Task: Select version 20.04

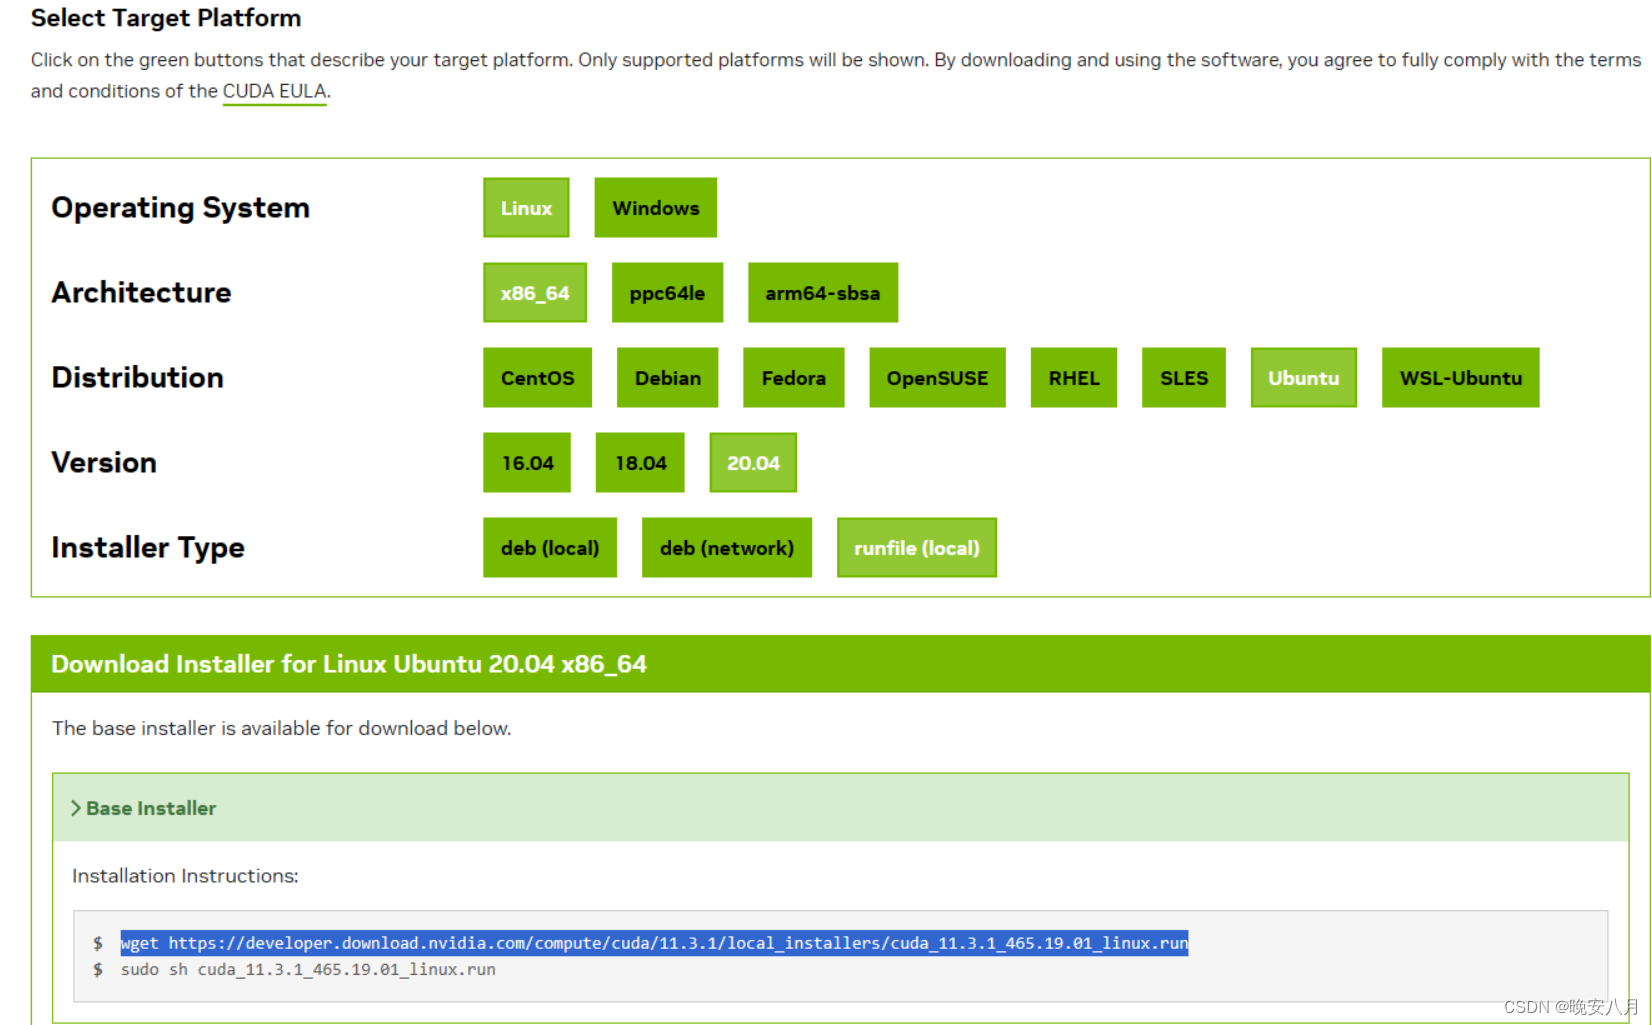Action: [753, 463]
